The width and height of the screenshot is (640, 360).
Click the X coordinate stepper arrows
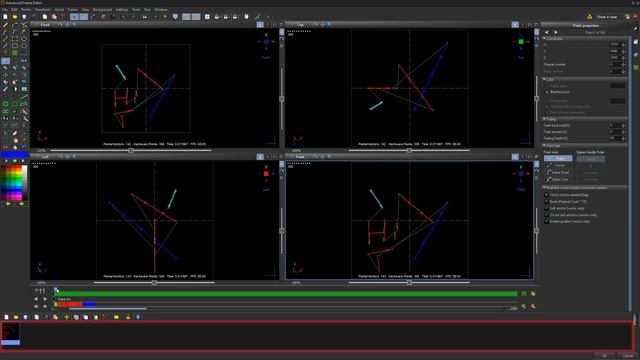click(623, 44)
